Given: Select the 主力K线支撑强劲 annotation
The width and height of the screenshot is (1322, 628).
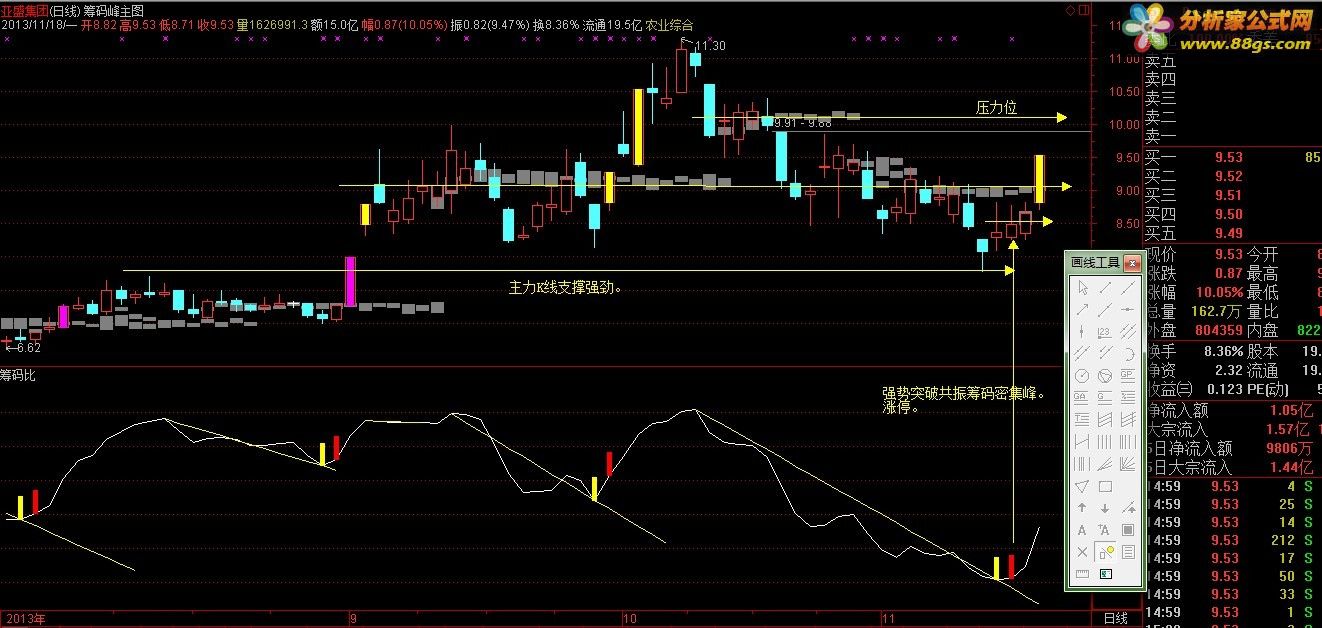Looking at the screenshot, I should 565,288.
